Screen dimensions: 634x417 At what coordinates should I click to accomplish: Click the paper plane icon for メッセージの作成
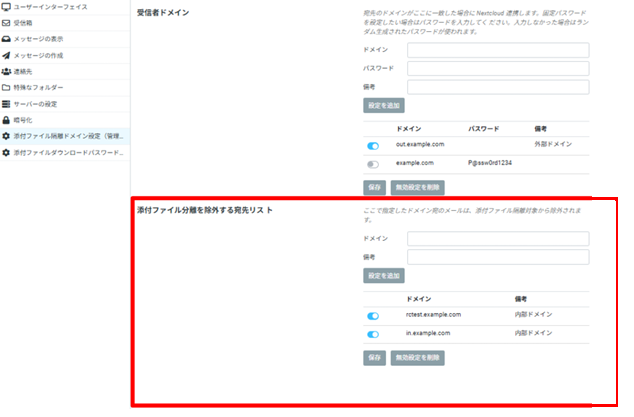[6, 55]
